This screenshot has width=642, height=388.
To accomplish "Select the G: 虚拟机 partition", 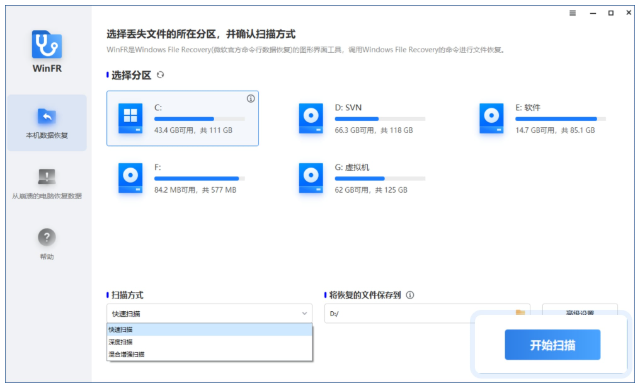I will tap(362, 178).
